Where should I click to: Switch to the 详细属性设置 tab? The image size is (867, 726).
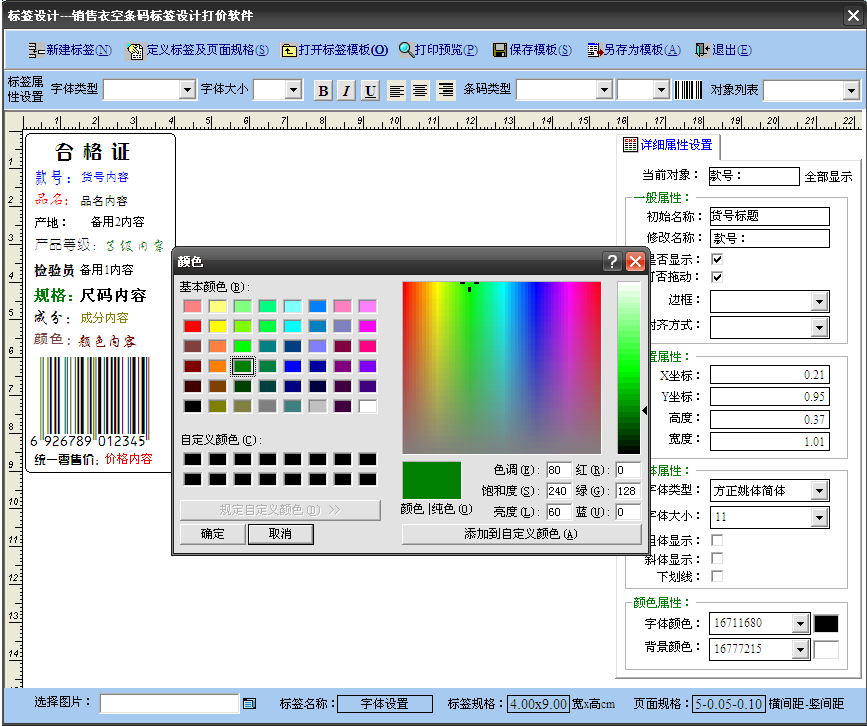pos(668,145)
